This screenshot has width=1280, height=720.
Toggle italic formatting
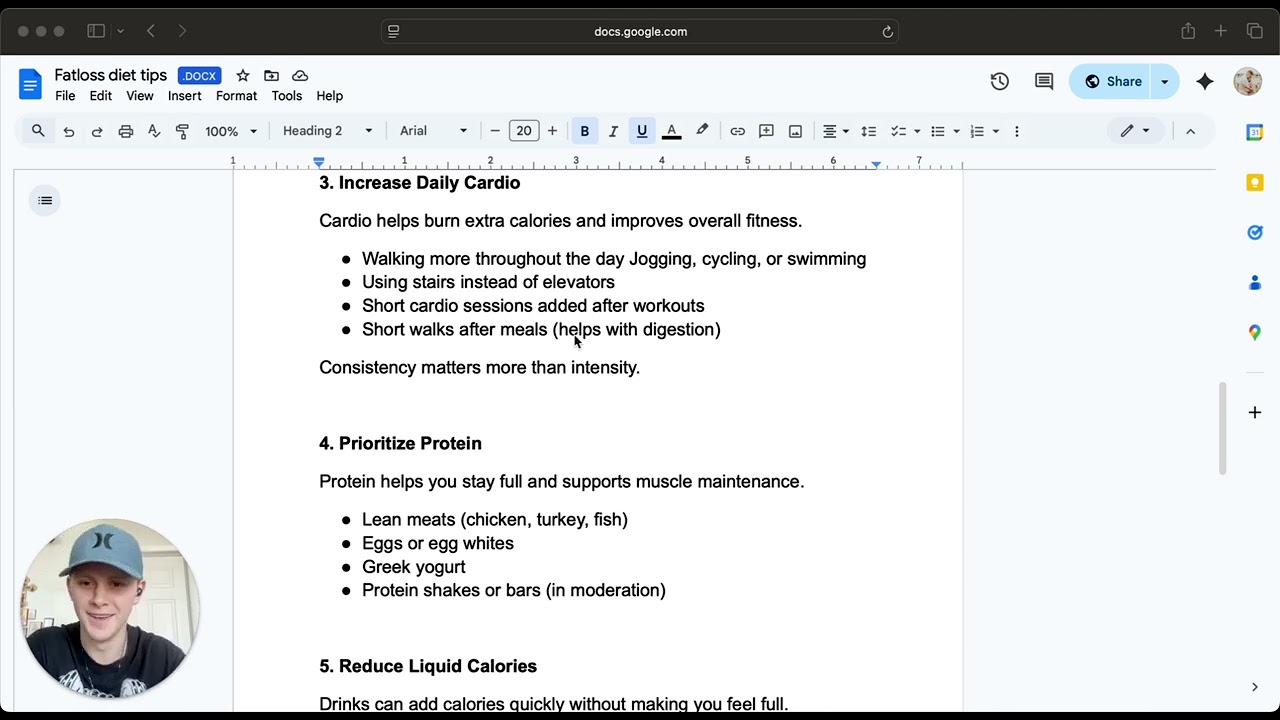(x=613, y=131)
